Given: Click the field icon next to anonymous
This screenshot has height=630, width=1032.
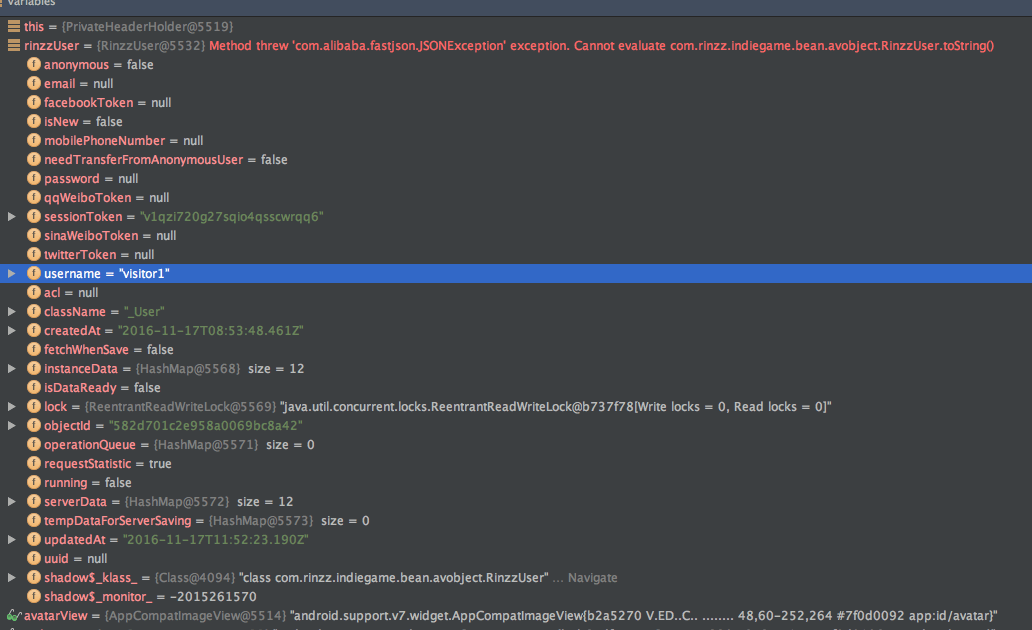Looking at the screenshot, I should coord(34,65).
